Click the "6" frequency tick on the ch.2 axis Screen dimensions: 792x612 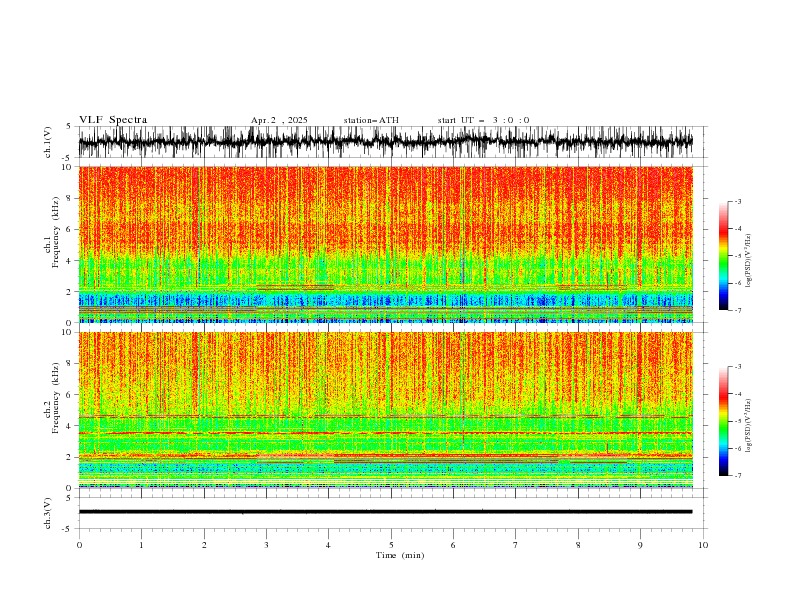[x=70, y=394]
